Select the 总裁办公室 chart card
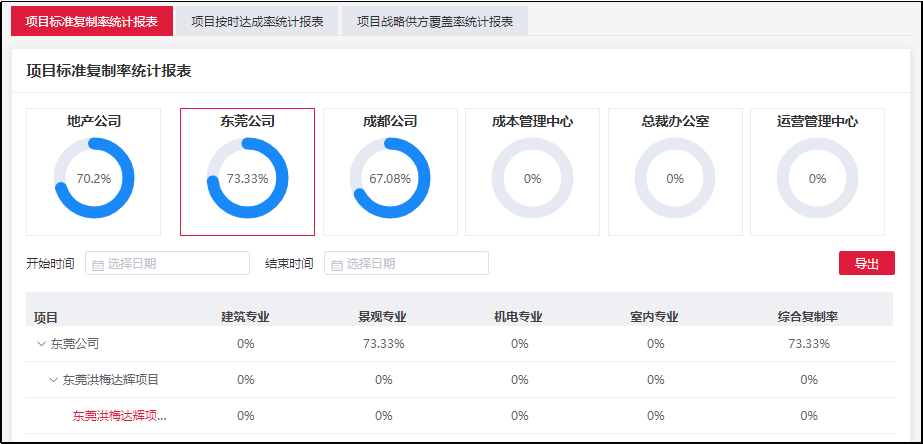The height and width of the screenshot is (444, 923). pyautogui.click(x=675, y=172)
